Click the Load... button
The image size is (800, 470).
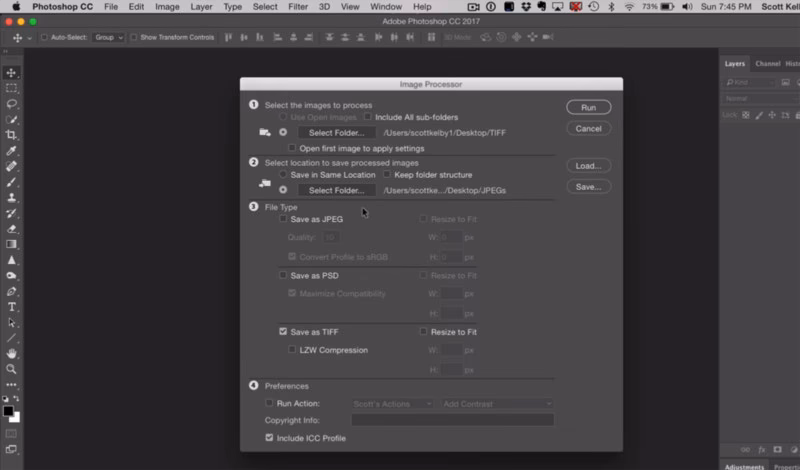pos(589,166)
